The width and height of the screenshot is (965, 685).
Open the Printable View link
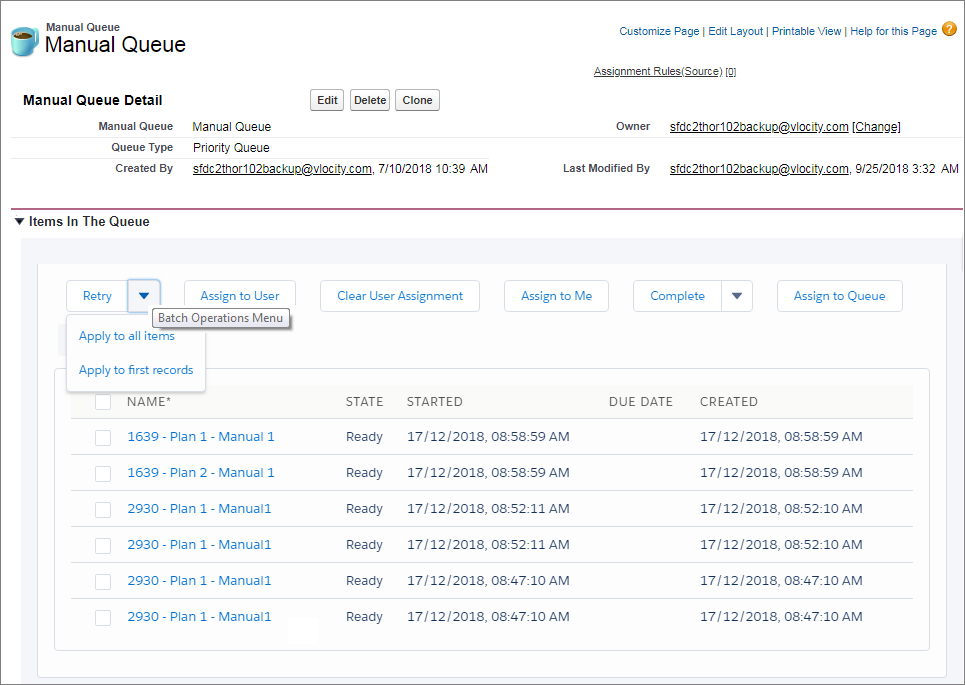tap(806, 31)
